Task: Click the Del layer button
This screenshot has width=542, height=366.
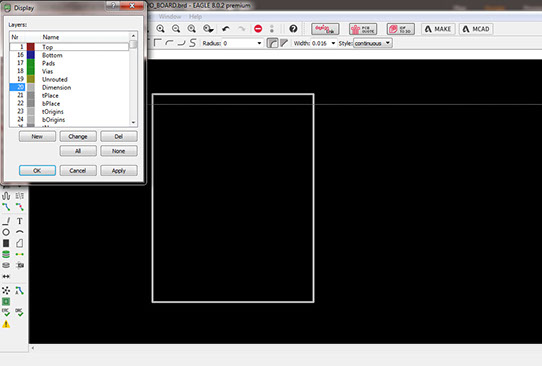Action: click(x=119, y=137)
